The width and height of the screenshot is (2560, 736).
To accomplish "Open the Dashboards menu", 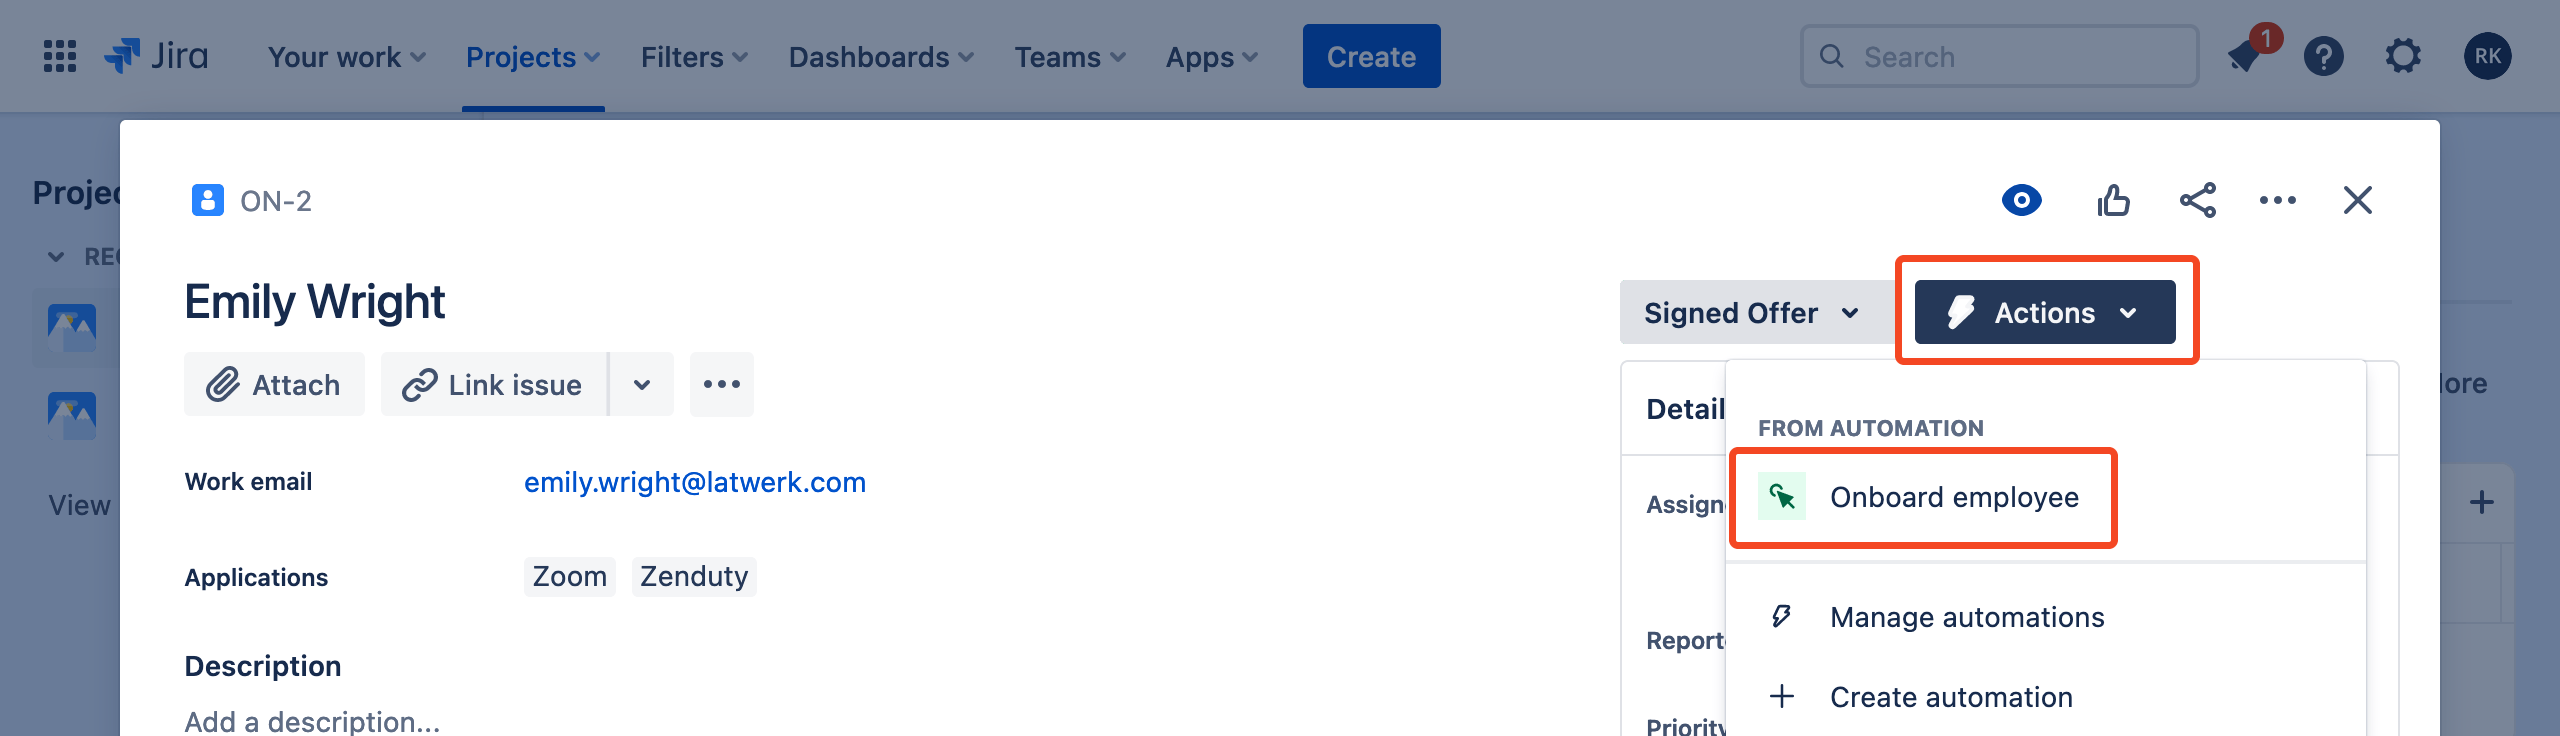I will pos(881,57).
